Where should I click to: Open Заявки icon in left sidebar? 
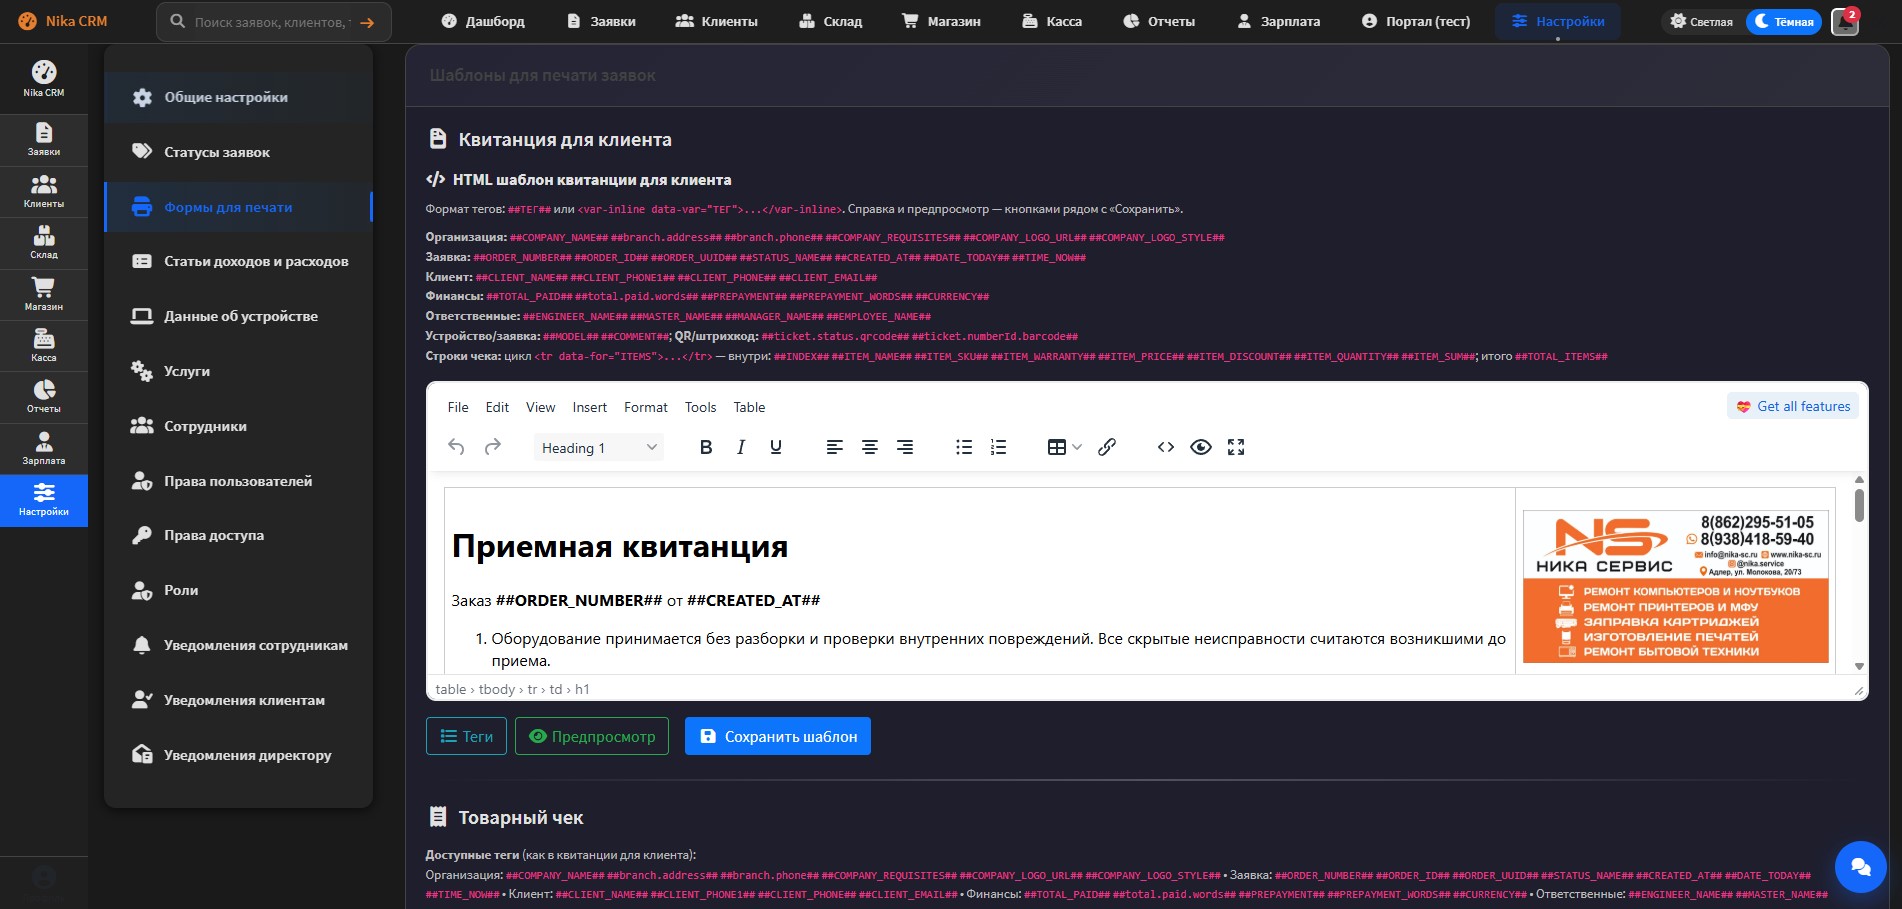tap(44, 140)
